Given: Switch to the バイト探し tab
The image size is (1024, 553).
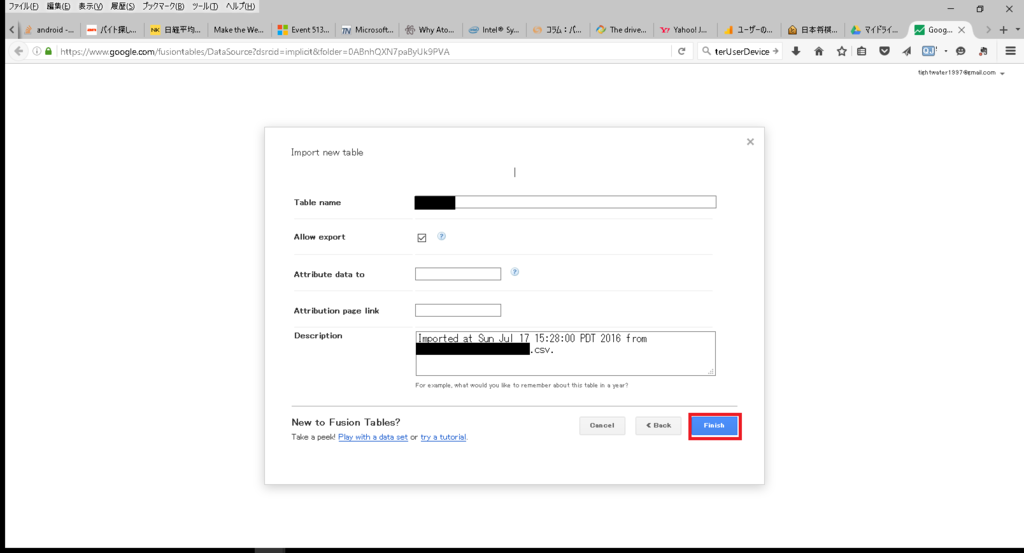Looking at the screenshot, I should 112,30.
